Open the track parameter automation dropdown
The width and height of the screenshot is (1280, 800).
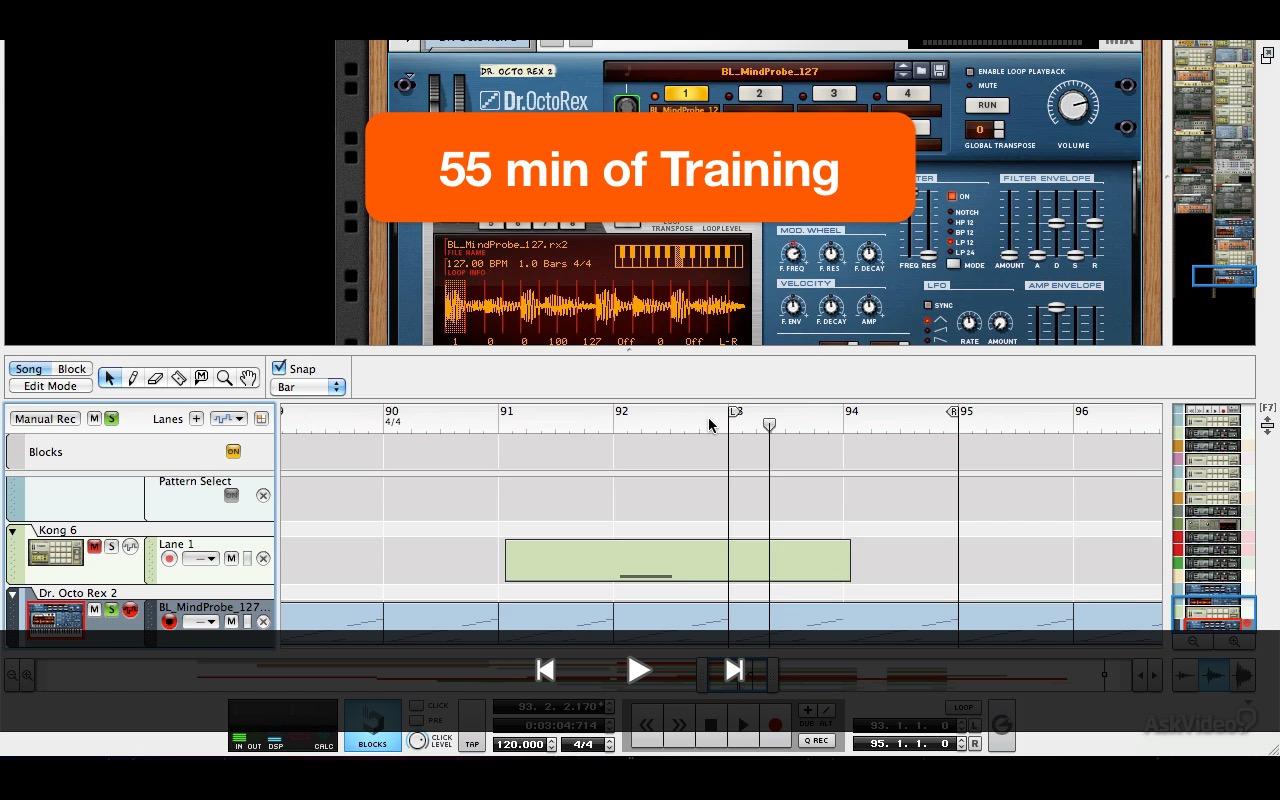[228, 419]
